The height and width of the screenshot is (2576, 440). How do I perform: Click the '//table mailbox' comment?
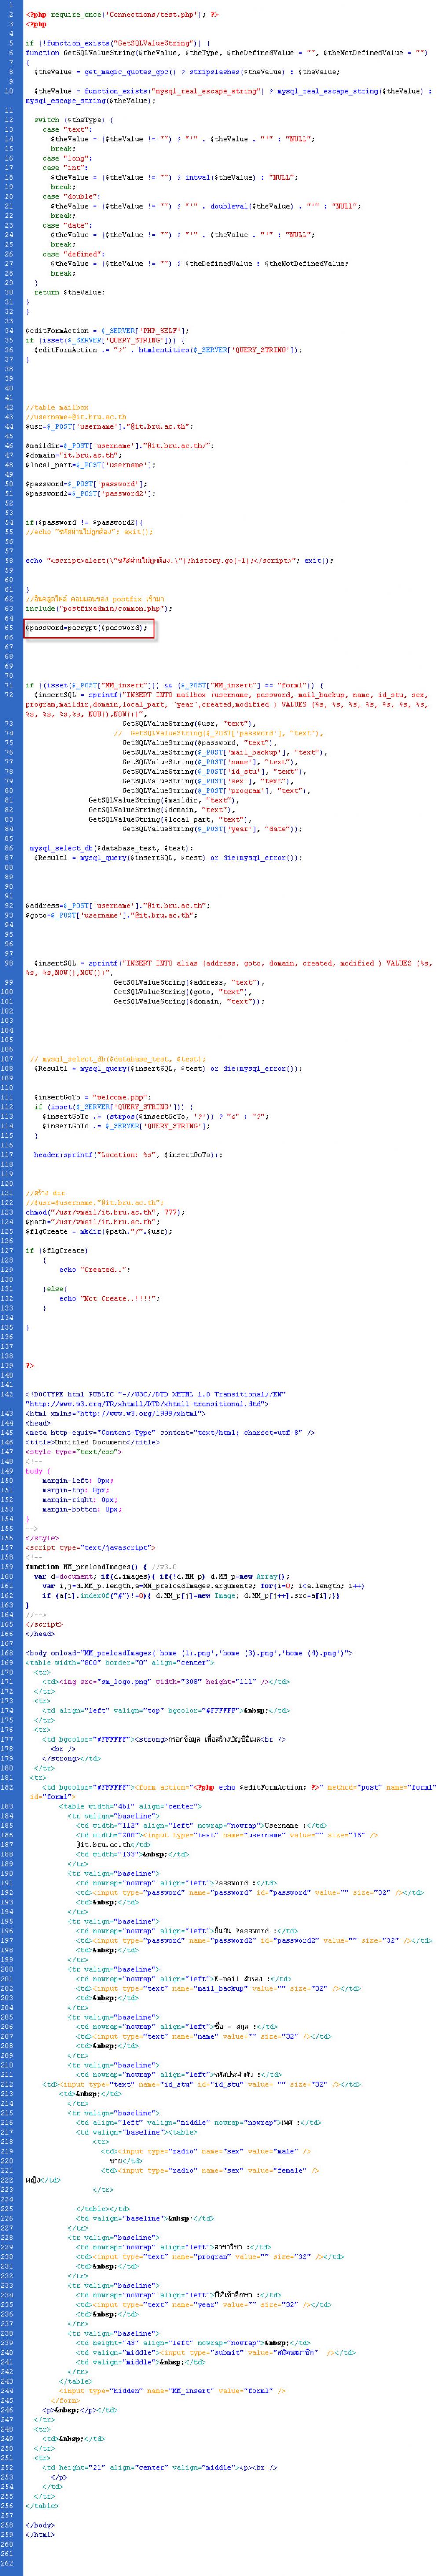click(x=57, y=407)
